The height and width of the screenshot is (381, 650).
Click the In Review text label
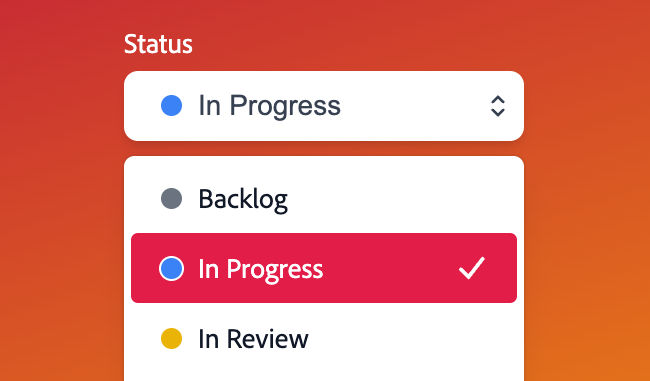[x=253, y=339]
